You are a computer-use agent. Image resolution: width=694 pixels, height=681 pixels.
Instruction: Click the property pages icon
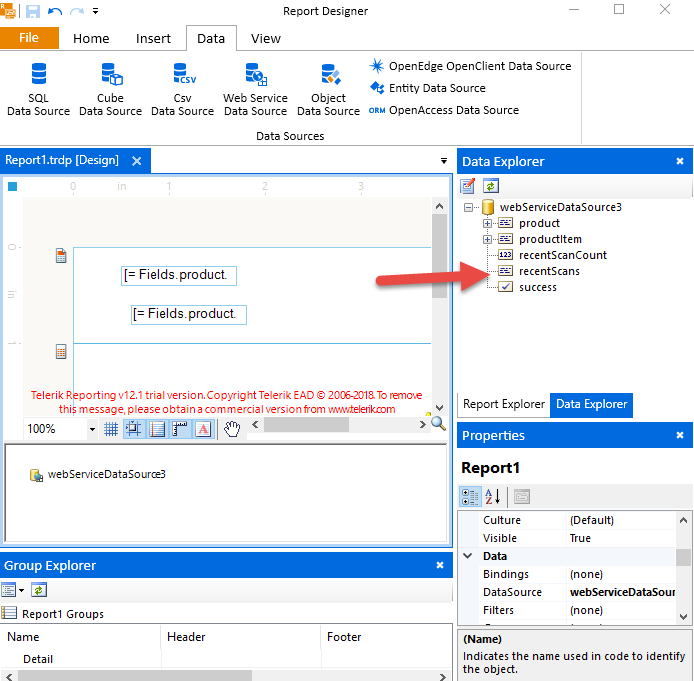pyautogui.click(x=522, y=497)
